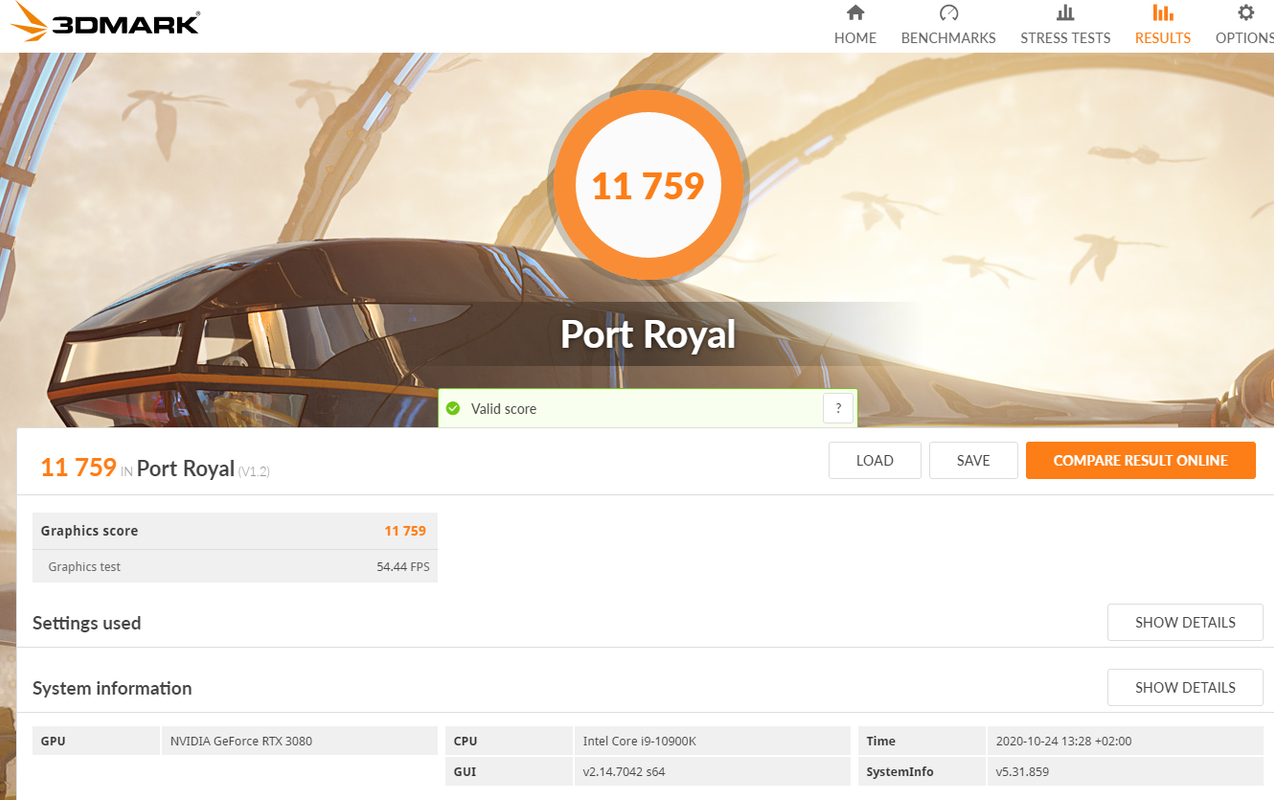Open the Home tab

855,25
